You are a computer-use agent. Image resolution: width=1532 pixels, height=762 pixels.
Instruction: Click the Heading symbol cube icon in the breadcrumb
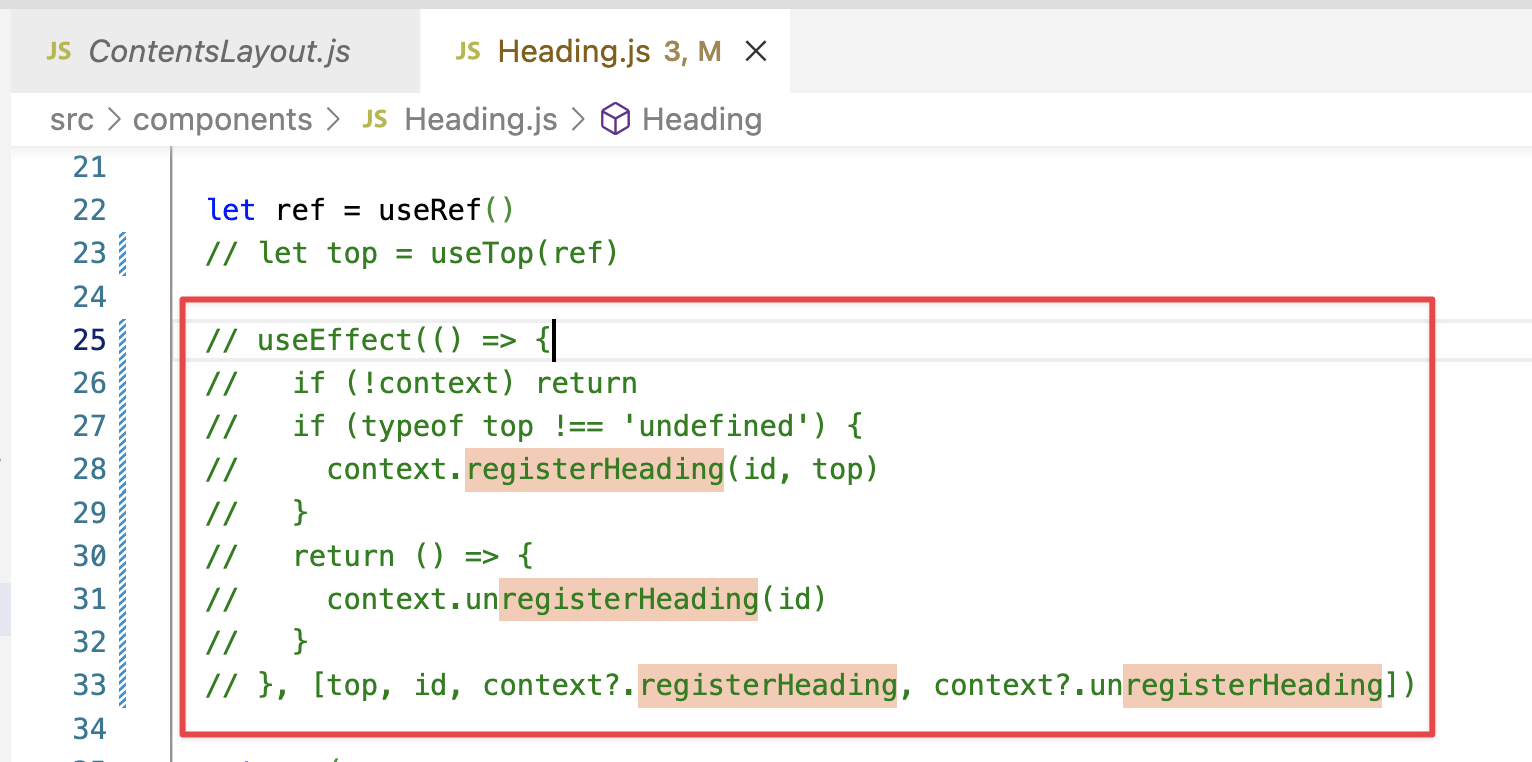[615, 119]
